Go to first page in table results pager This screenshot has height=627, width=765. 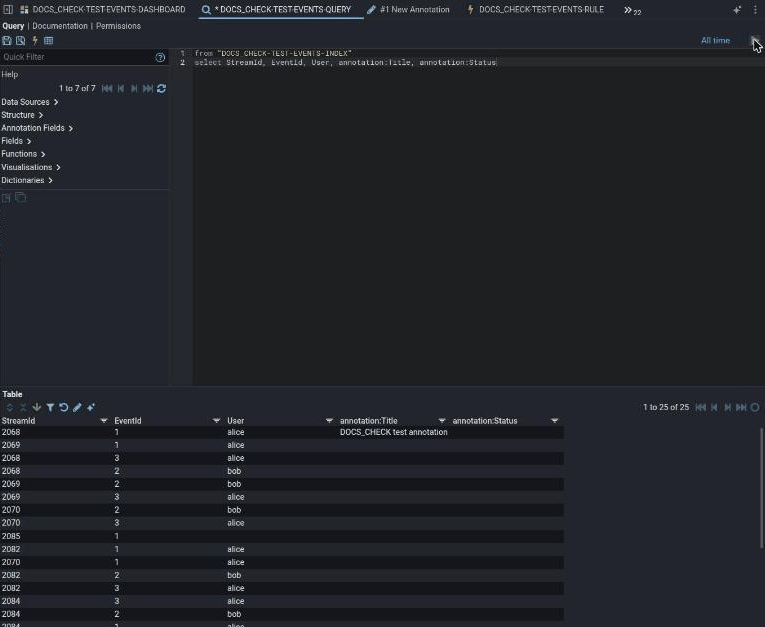pyautogui.click(x=701, y=407)
